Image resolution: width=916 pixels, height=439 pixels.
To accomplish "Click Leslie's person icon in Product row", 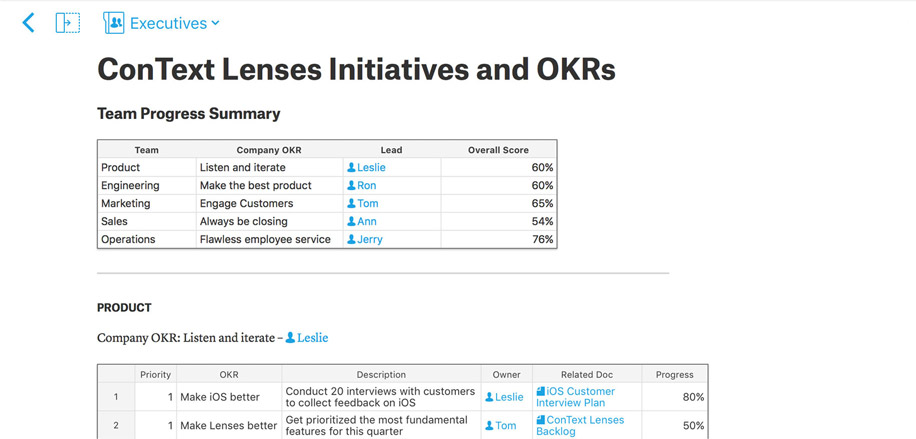I will [351, 168].
